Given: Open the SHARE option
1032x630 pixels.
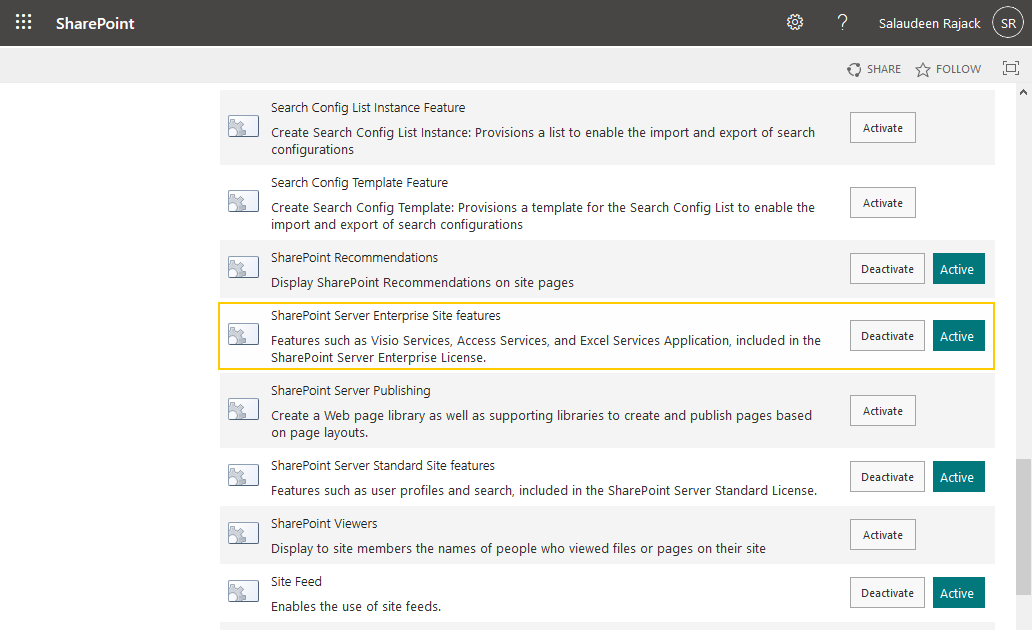Looking at the screenshot, I should pyautogui.click(x=874, y=69).
